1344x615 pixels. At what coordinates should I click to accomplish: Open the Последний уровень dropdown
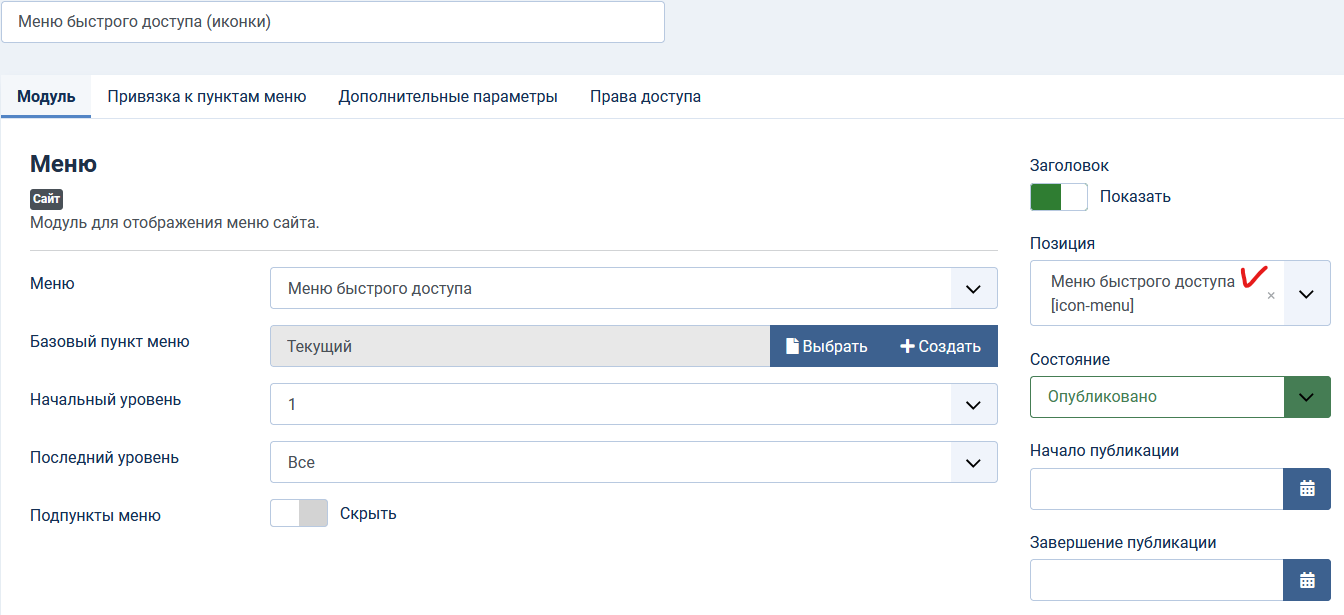pyautogui.click(x=633, y=462)
